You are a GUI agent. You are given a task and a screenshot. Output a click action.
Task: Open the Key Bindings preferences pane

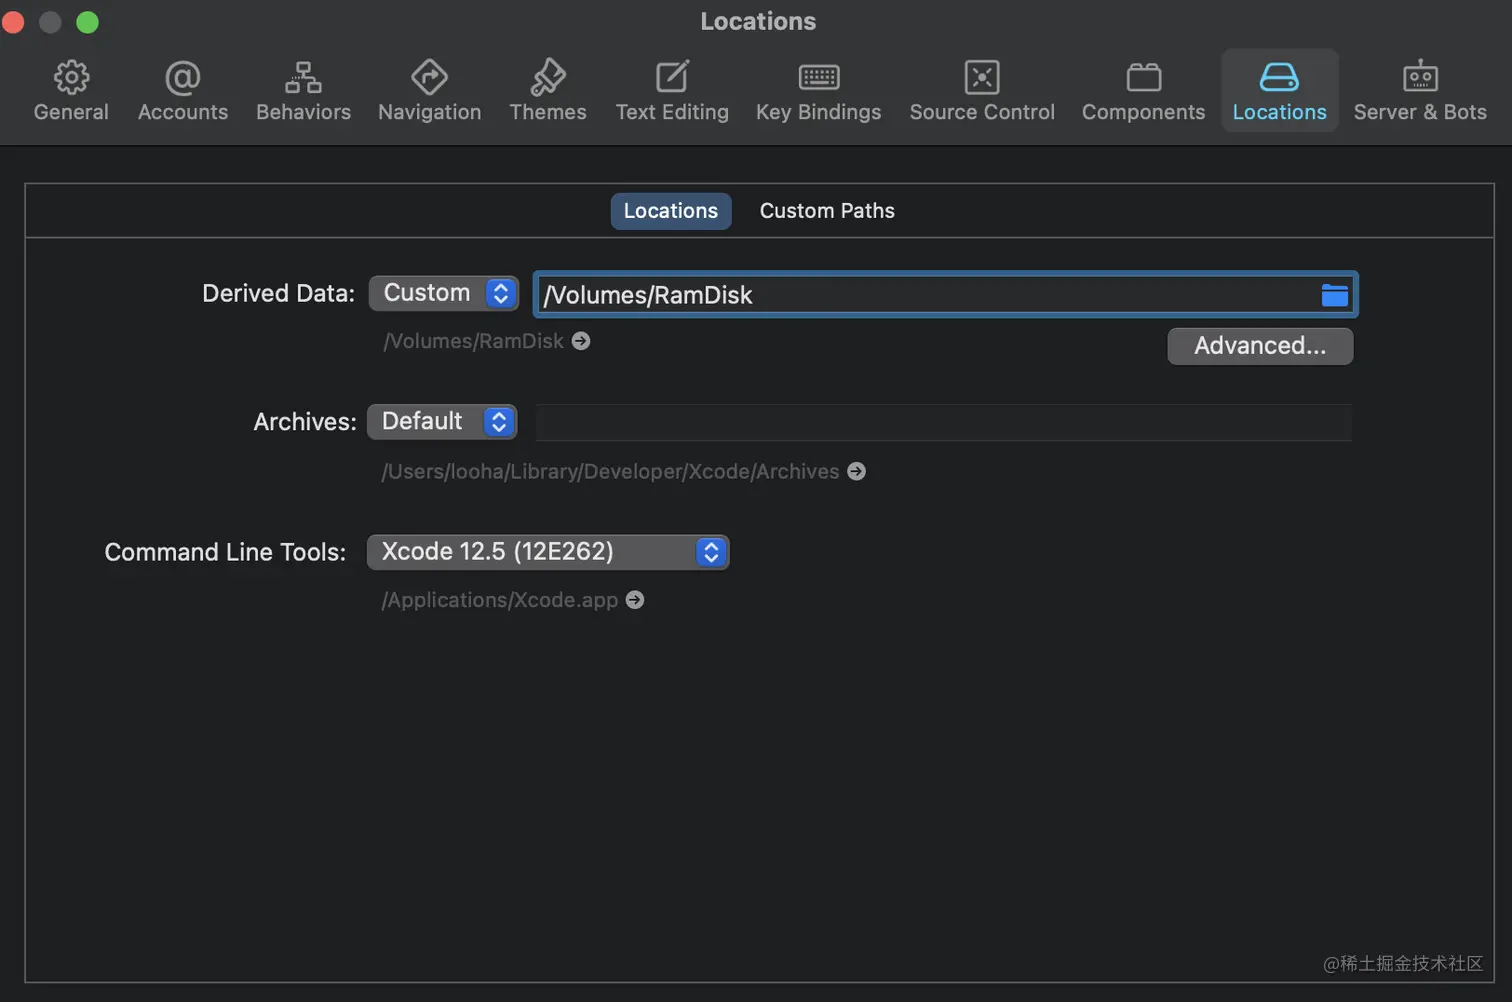tap(818, 91)
